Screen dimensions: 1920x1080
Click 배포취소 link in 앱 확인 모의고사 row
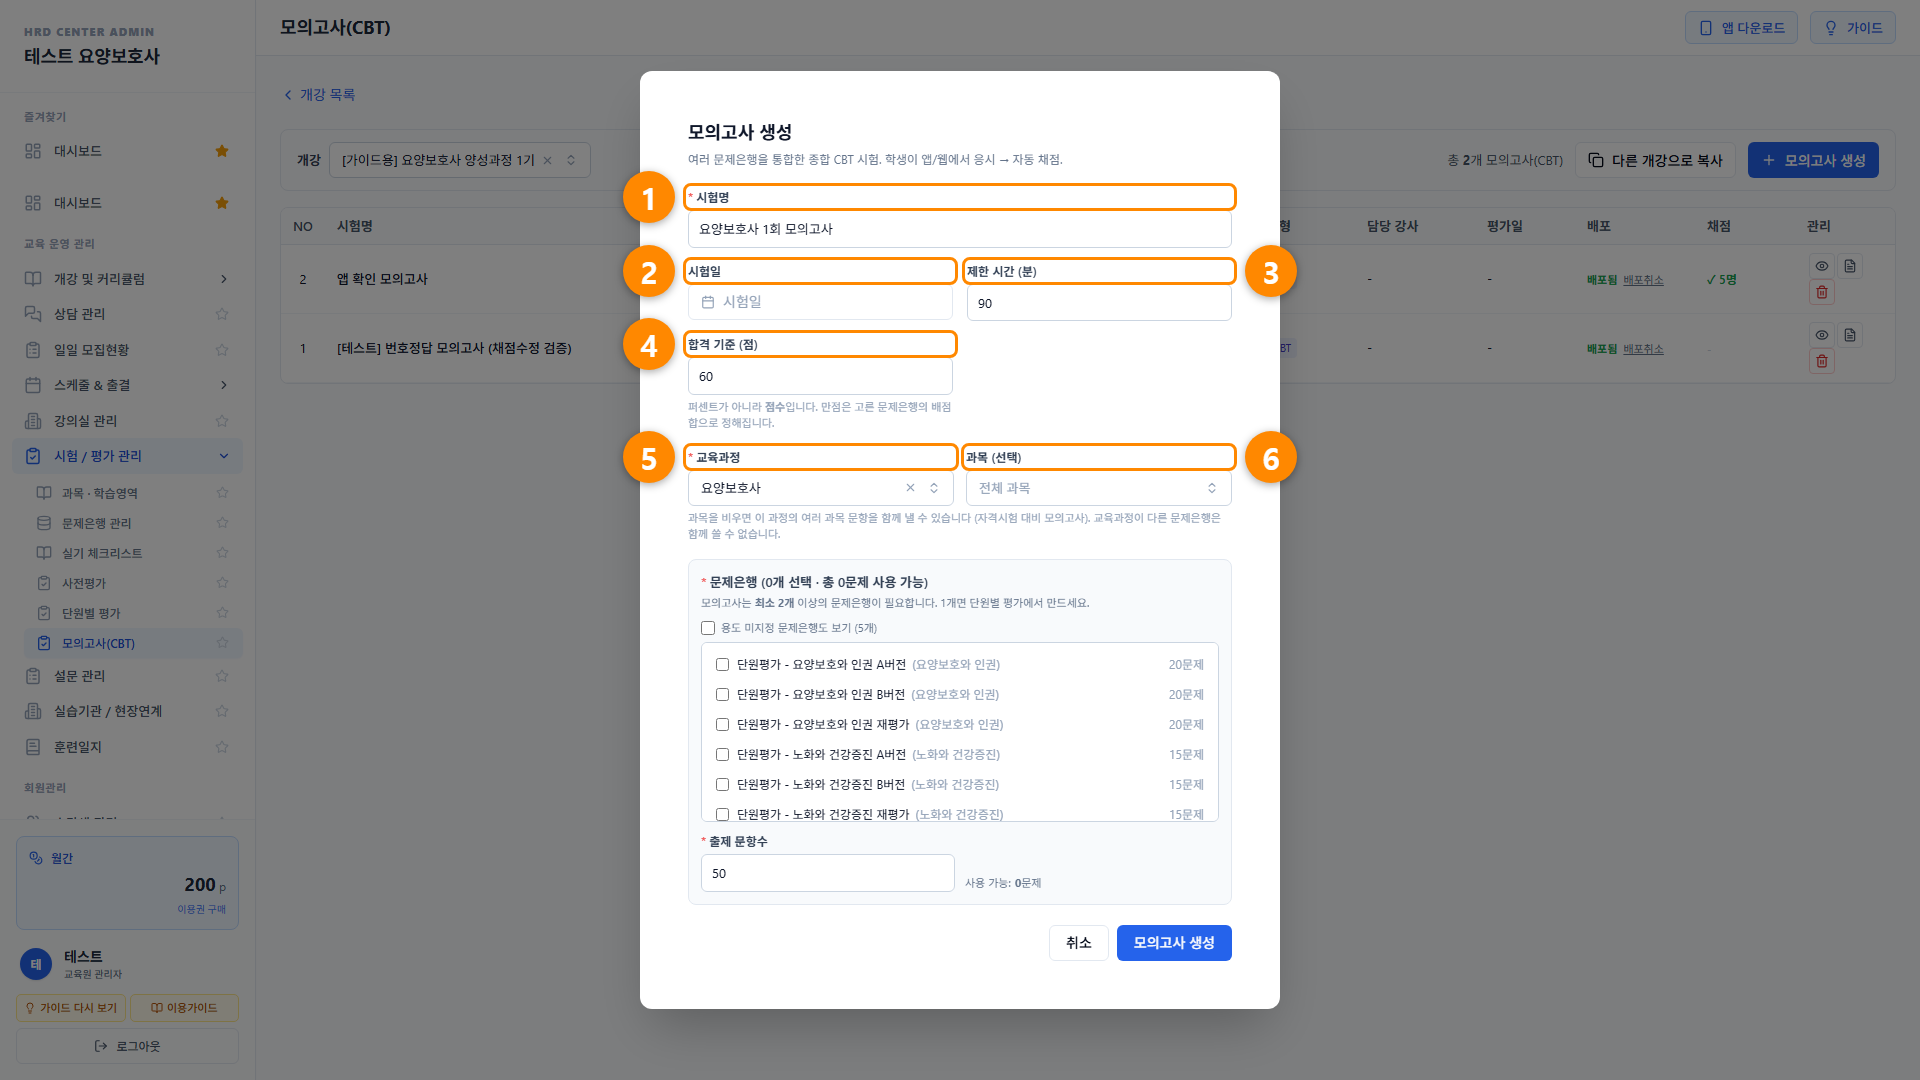pyautogui.click(x=1643, y=280)
